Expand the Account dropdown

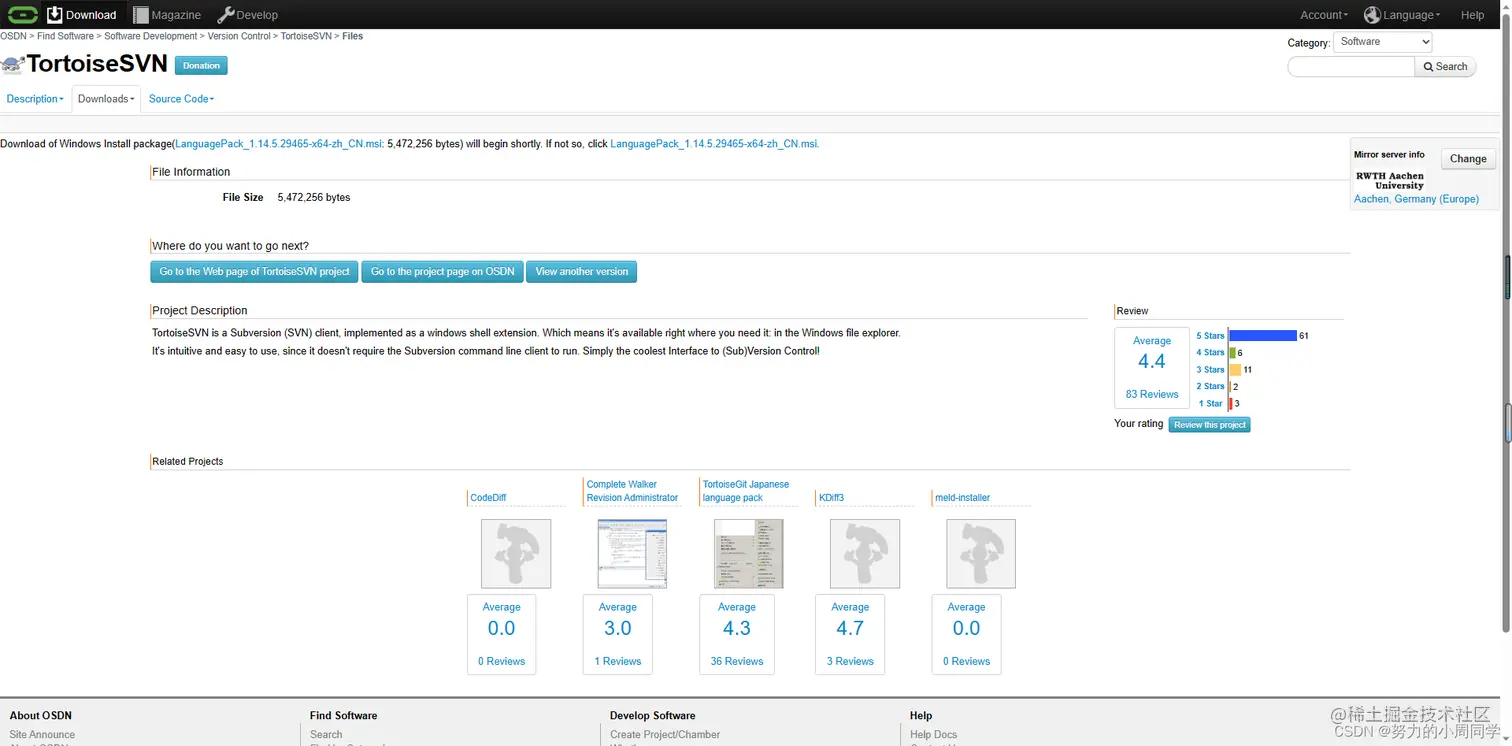click(x=1324, y=15)
